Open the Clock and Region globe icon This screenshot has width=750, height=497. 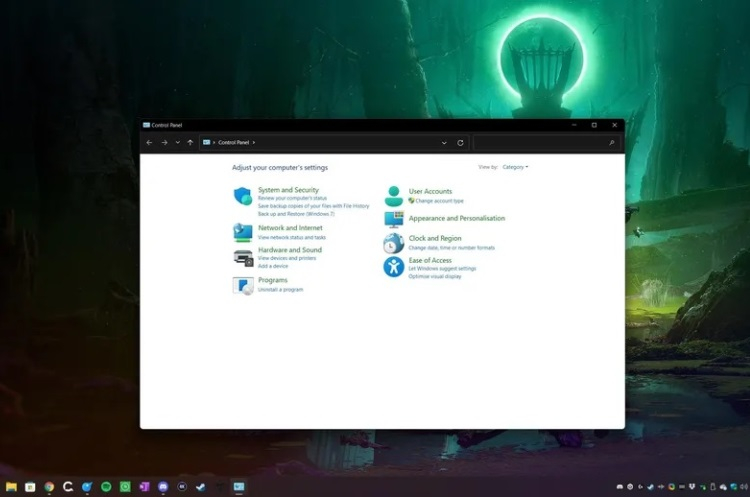tap(394, 243)
